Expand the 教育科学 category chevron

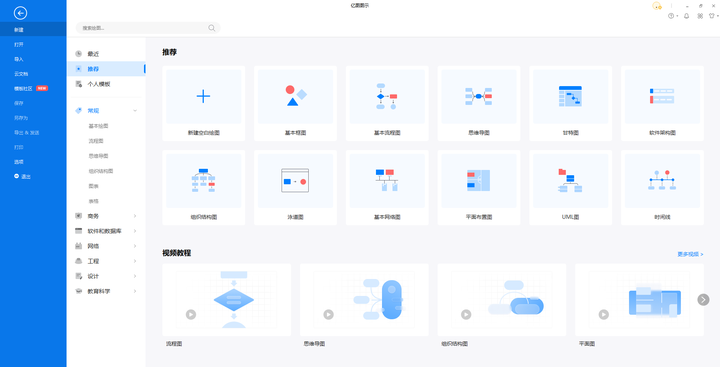[x=135, y=291]
